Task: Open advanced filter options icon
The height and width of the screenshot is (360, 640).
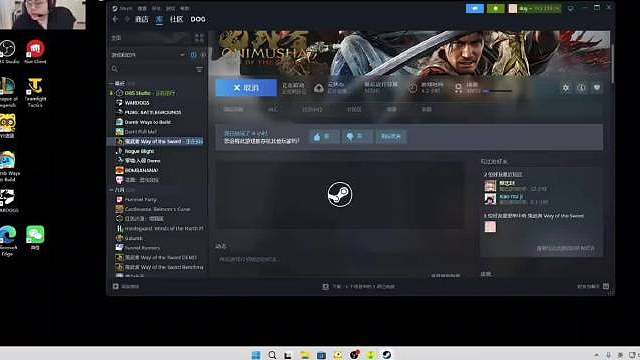Action: pos(200,69)
